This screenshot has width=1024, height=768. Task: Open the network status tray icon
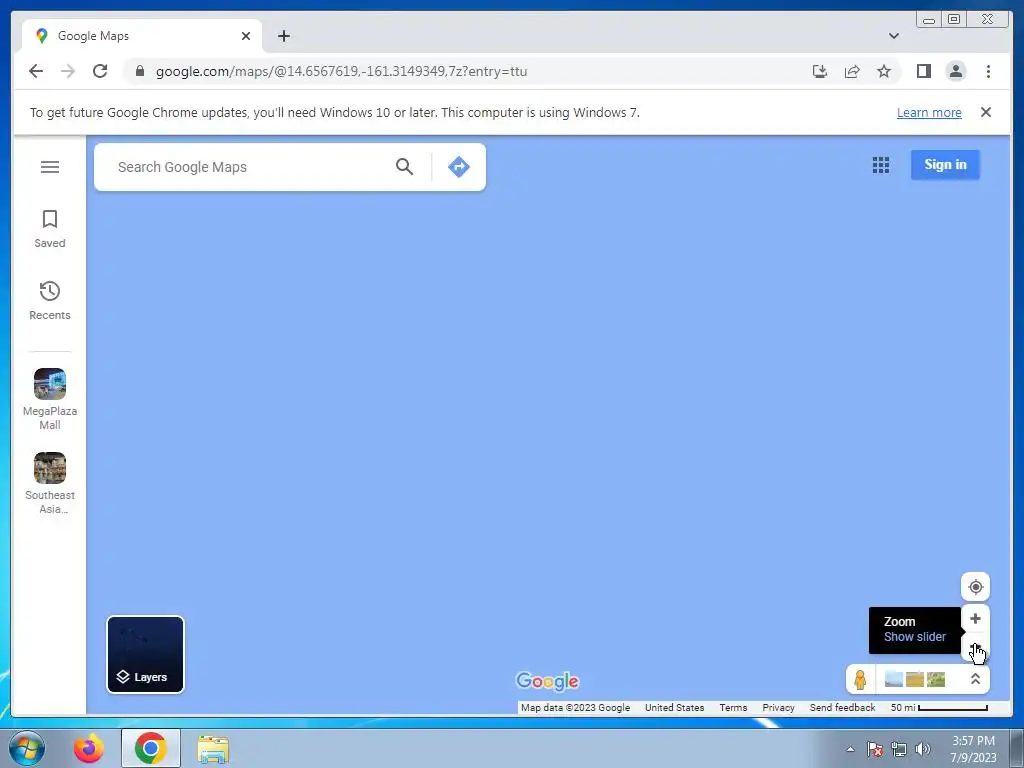pyautogui.click(x=899, y=749)
